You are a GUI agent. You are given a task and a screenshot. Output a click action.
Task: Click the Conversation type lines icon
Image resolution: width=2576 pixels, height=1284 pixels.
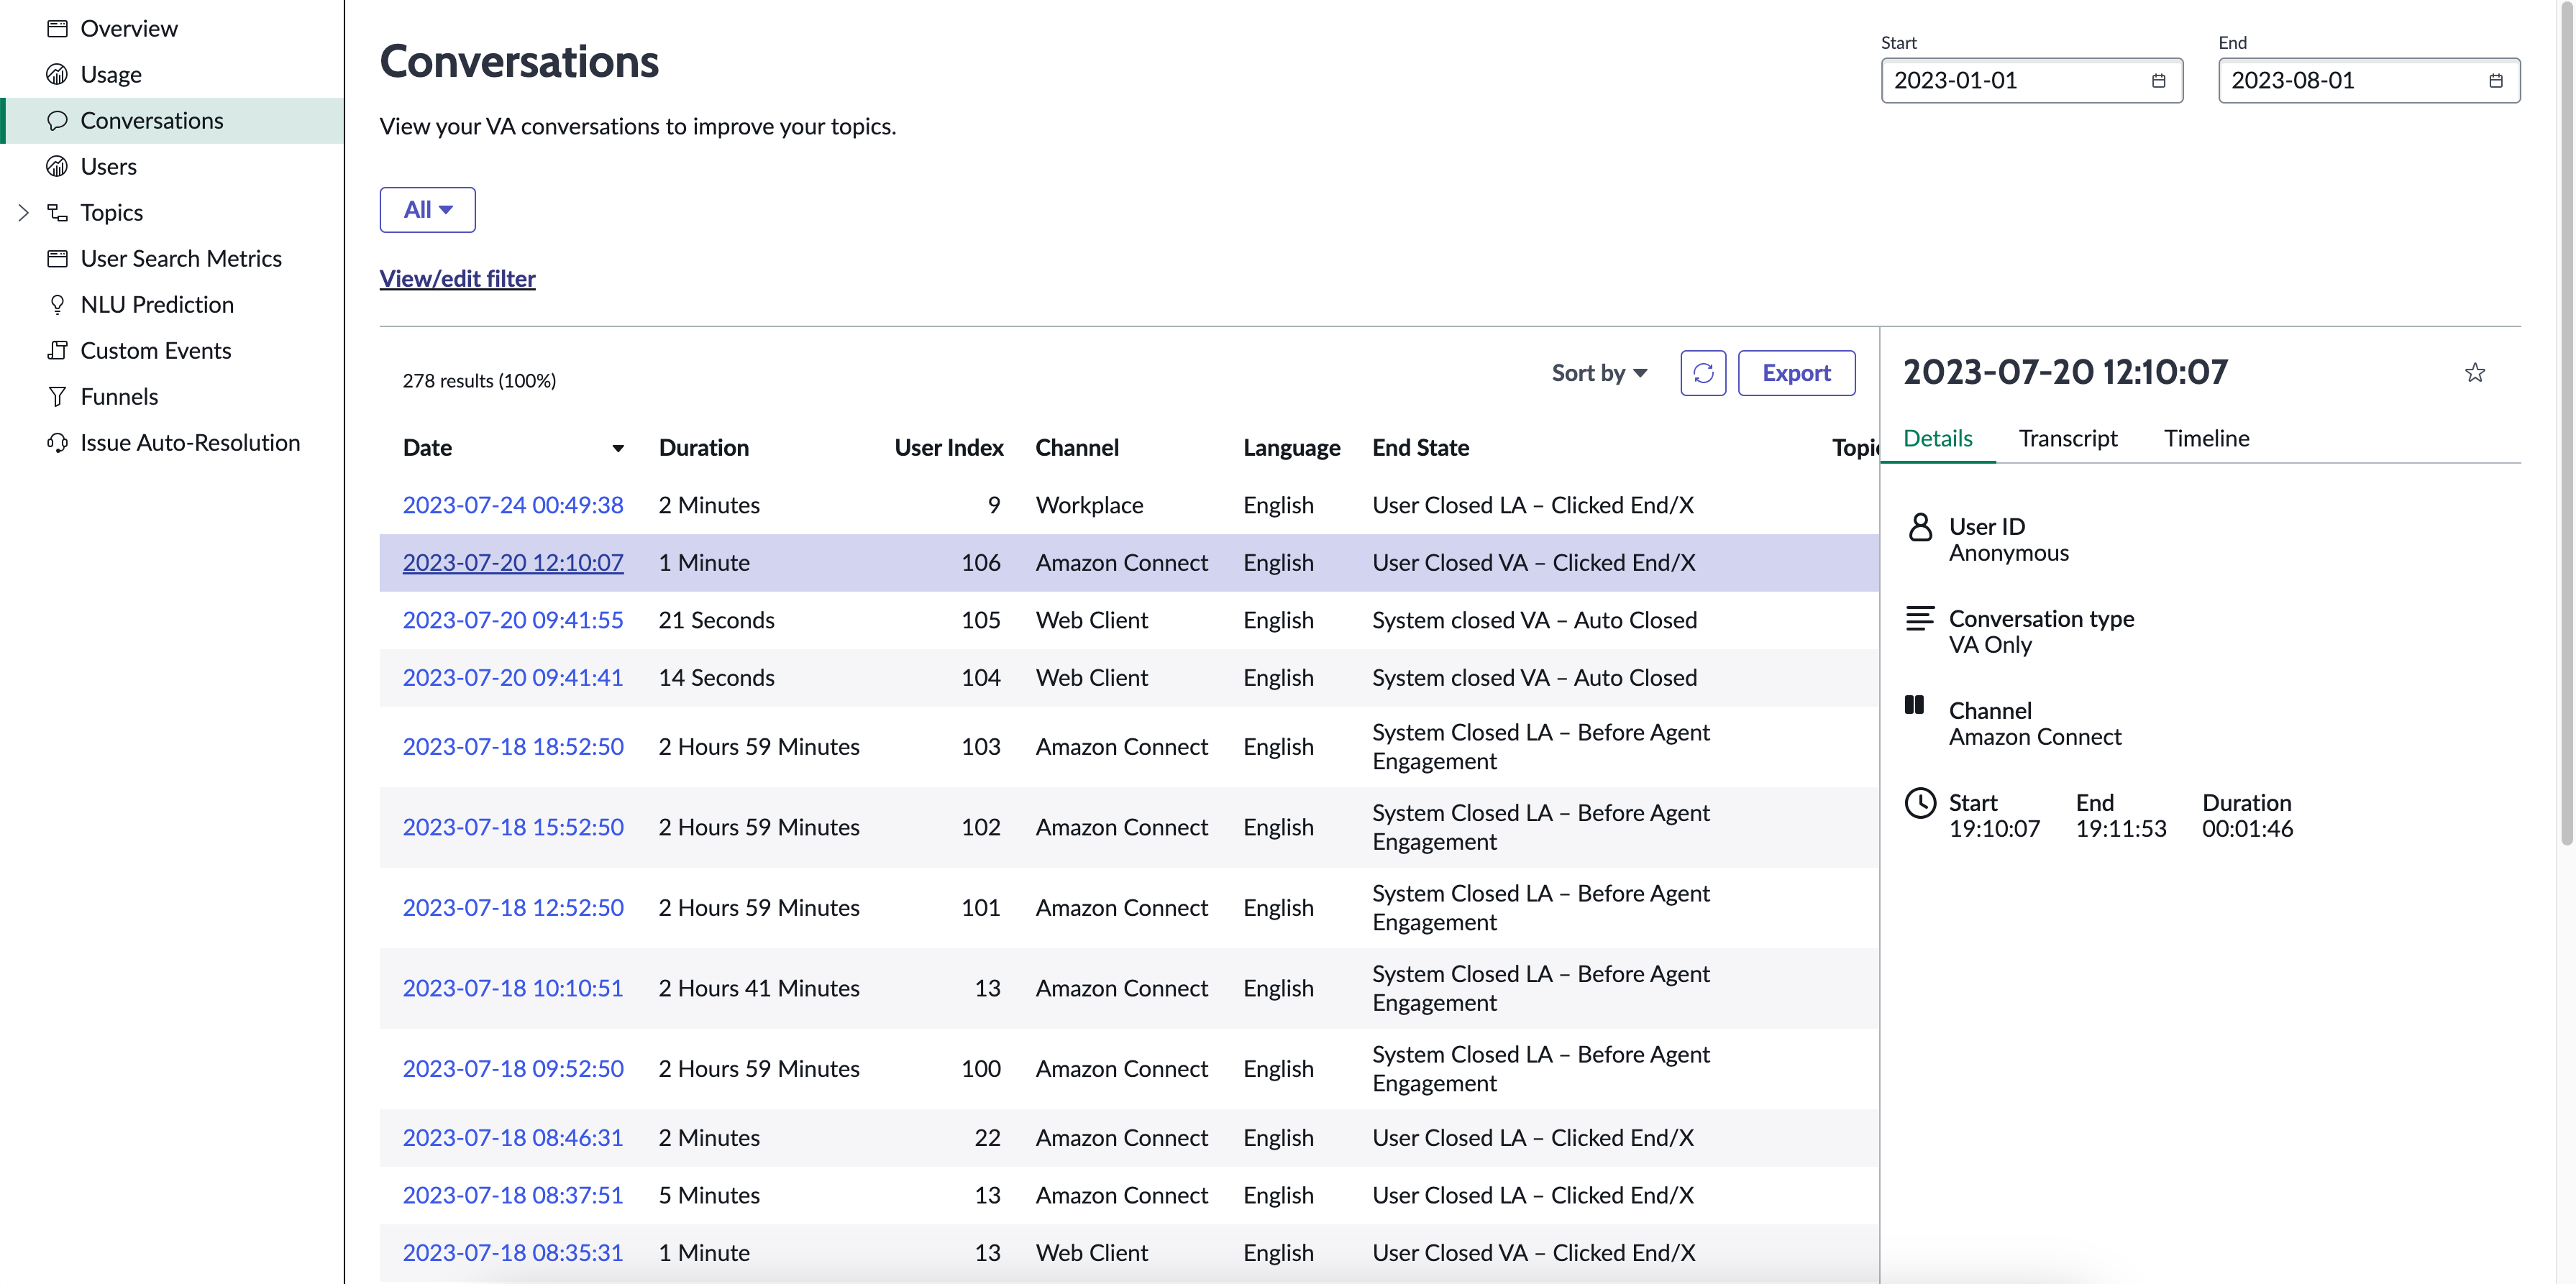point(1920,619)
